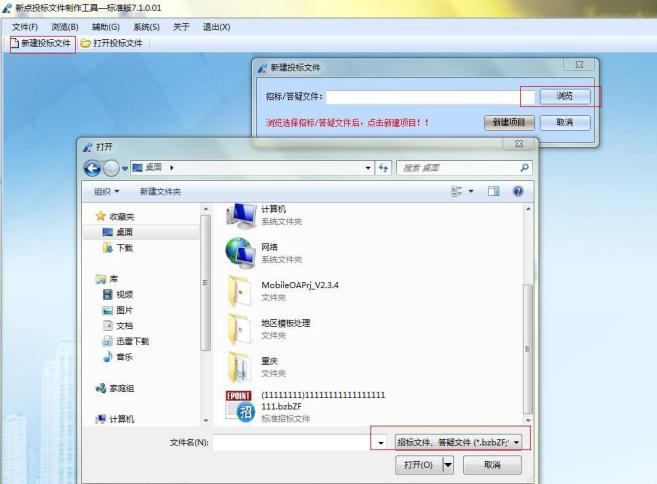This screenshot has height=484, width=657.
Task: Click navigation pane scroll up arrow
Action: pos(205,208)
